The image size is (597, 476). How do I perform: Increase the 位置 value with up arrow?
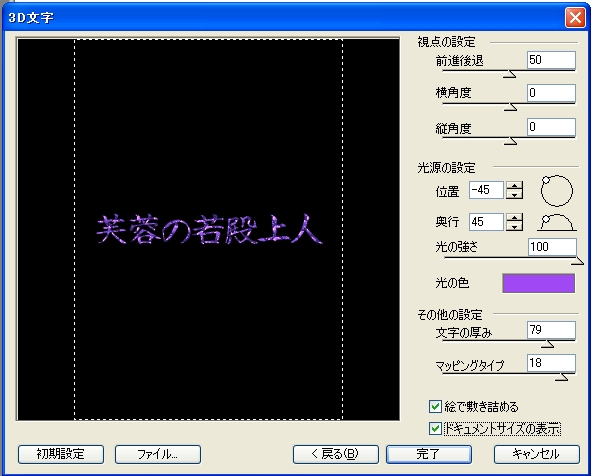coord(514,186)
